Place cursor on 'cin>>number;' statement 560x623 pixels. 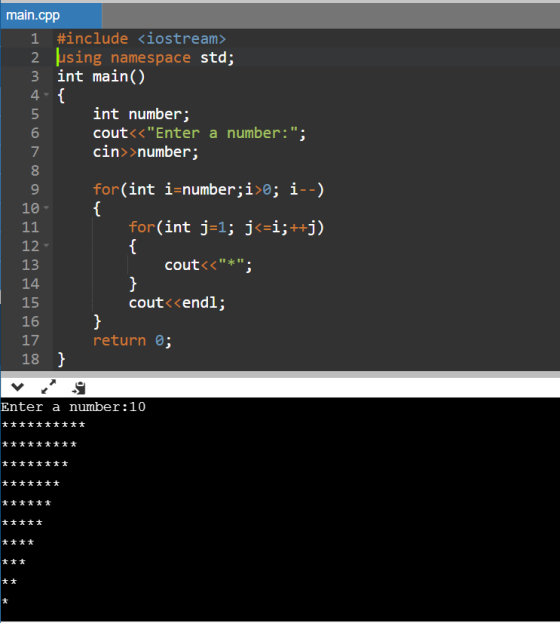point(145,152)
